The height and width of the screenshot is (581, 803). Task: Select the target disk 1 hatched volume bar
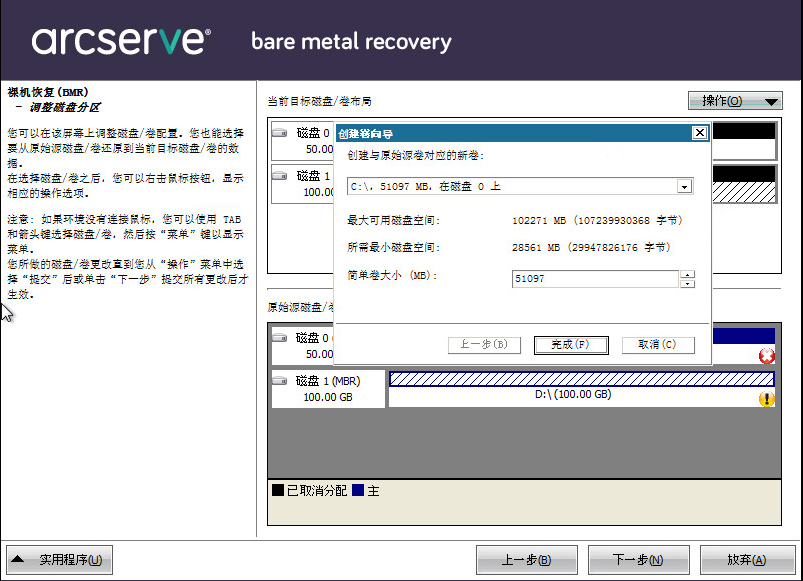click(744, 192)
